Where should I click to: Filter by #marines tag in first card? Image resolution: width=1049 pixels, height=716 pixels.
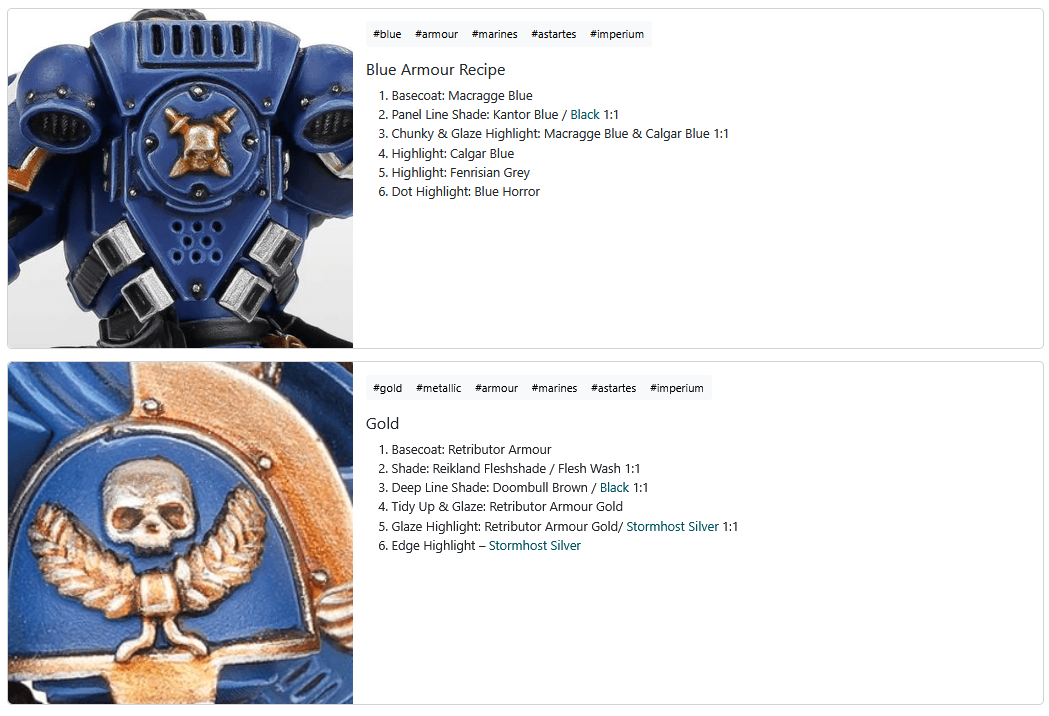click(494, 34)
